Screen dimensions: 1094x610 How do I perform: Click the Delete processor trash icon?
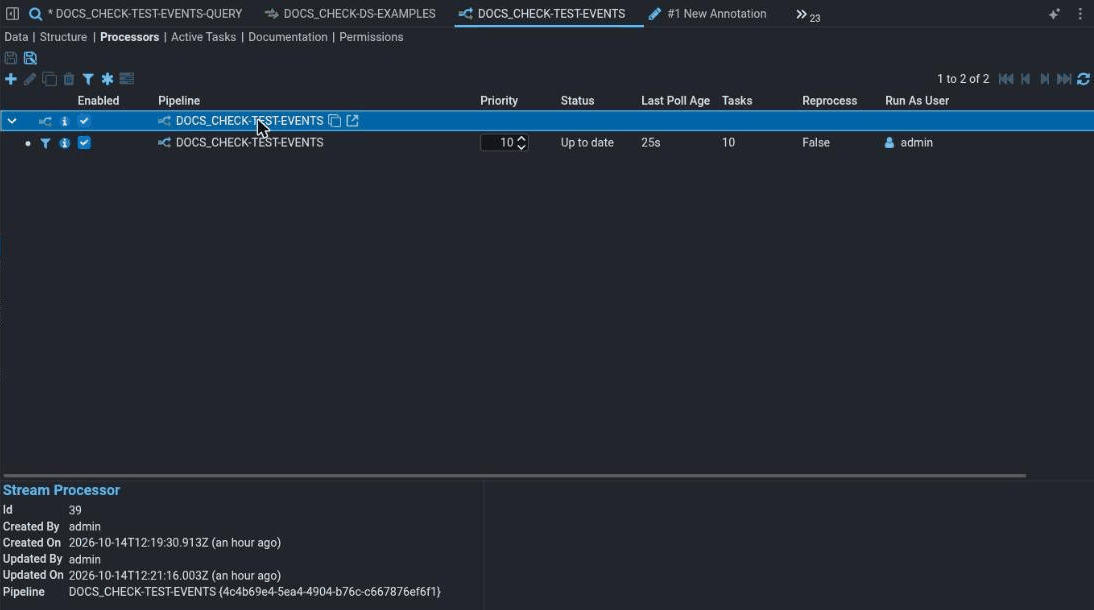(68, 79)
